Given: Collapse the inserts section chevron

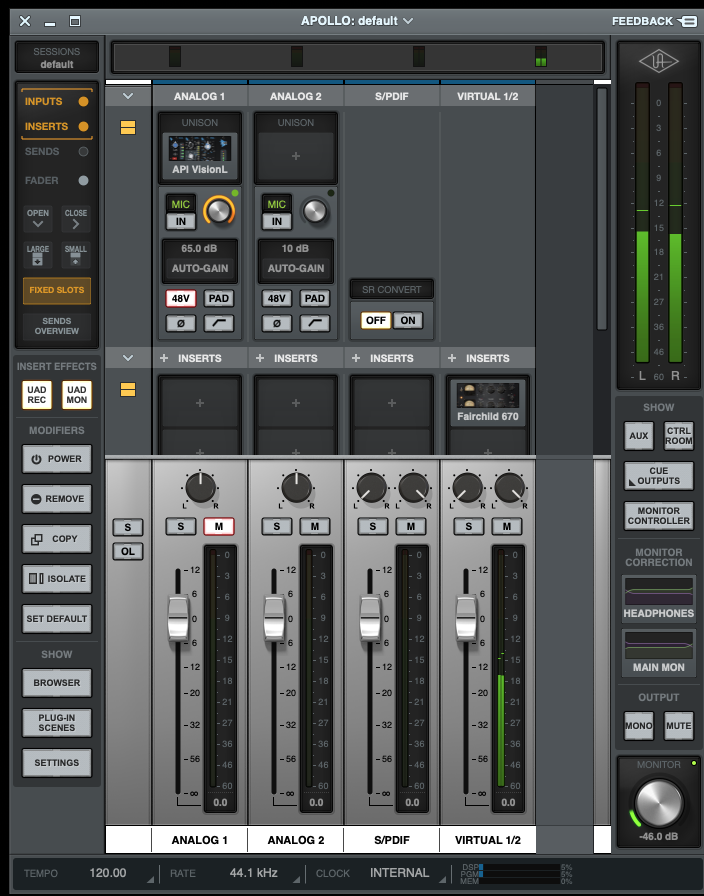Looking at the screenshot, I should click(x=128, y=358).
